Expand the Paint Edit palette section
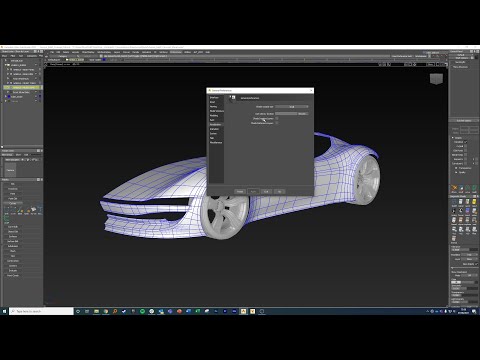Viewport: 480px width, 360px height. (13, 199)
